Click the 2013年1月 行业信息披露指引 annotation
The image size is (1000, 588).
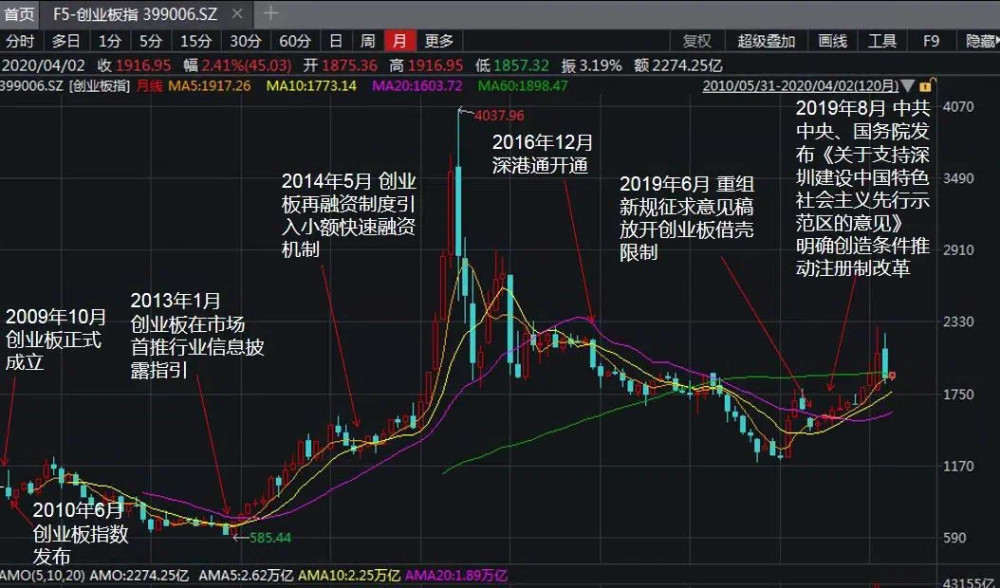tap(197, 335)
